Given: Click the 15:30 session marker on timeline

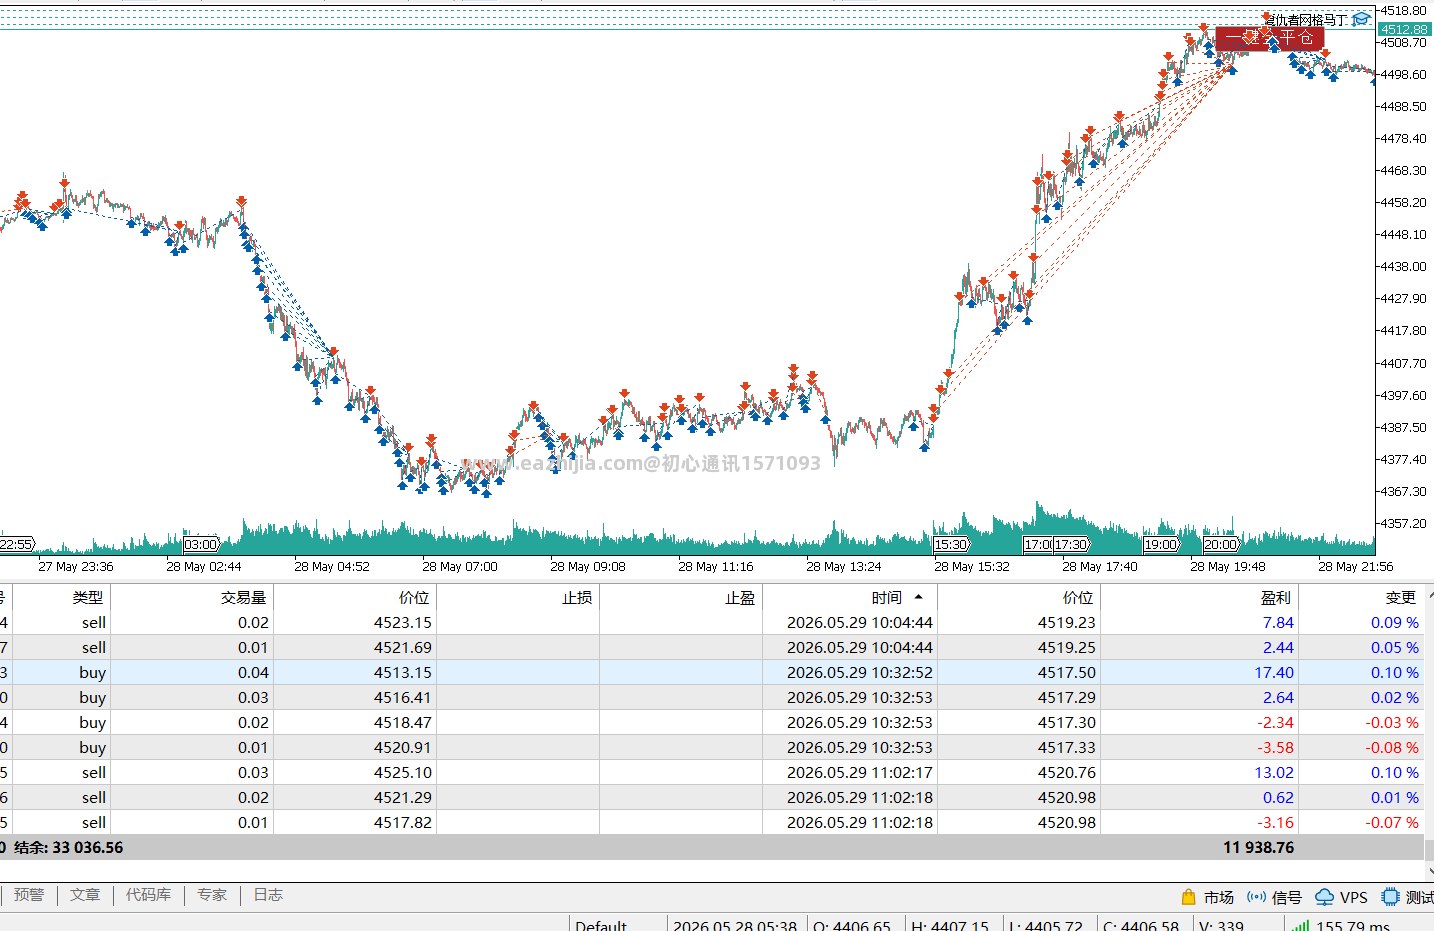Looking at the screenshot, I should pyautogui.click(x=950, y=544).
